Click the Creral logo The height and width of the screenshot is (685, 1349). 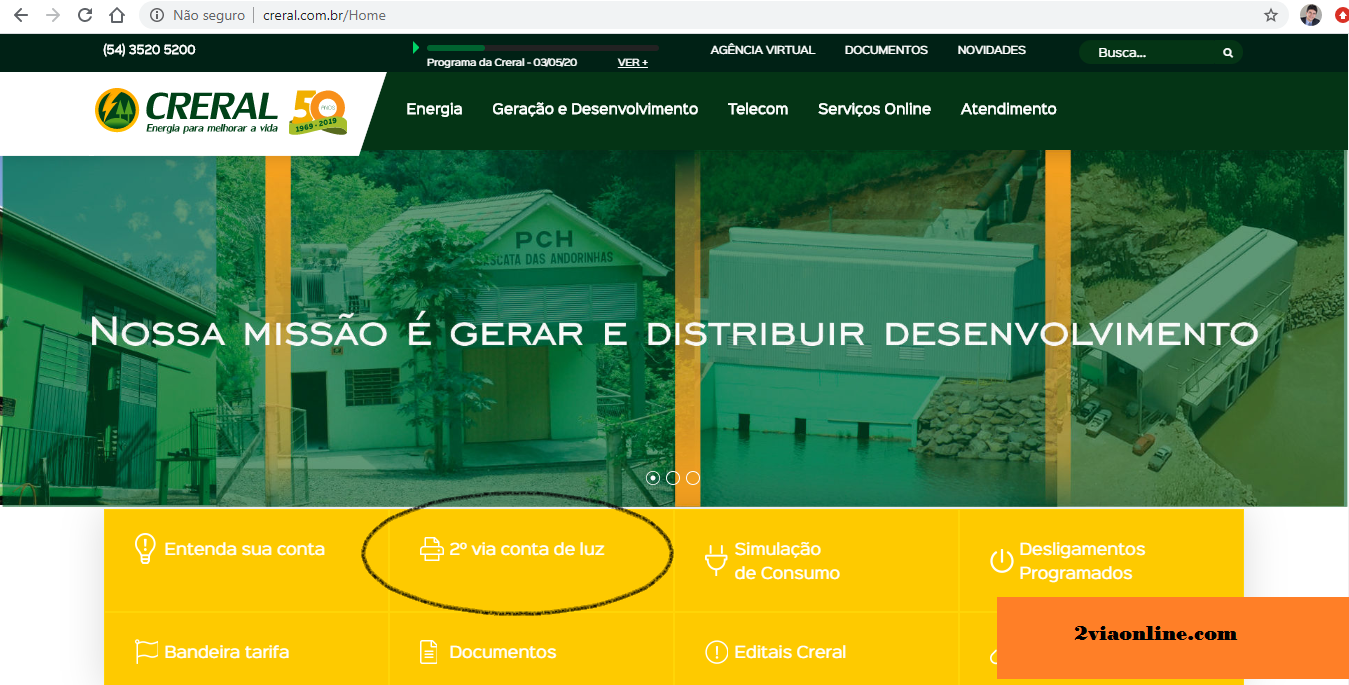pyautogui.click(x=186, y=110)
